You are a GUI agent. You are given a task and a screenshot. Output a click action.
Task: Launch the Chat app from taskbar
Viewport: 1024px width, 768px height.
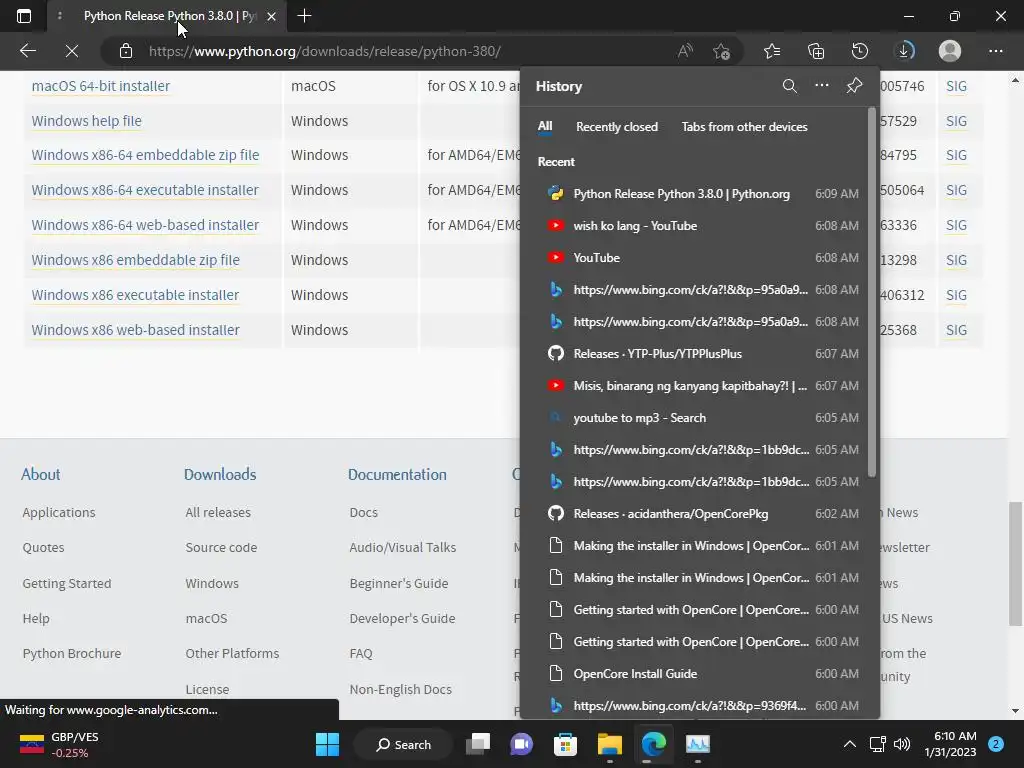[x=521, y=744]
